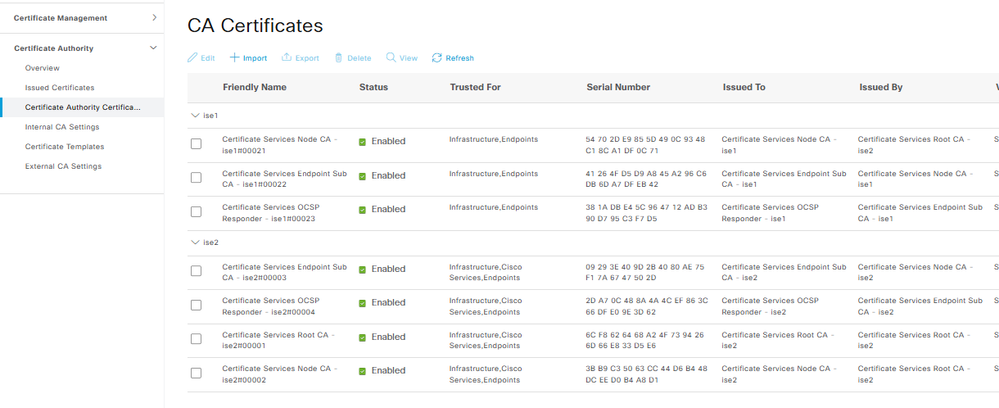Viewport: 999px width, 408px height.
Task: Collapse the Certificate Authority section chevron
Action: (x=153, y=48)
